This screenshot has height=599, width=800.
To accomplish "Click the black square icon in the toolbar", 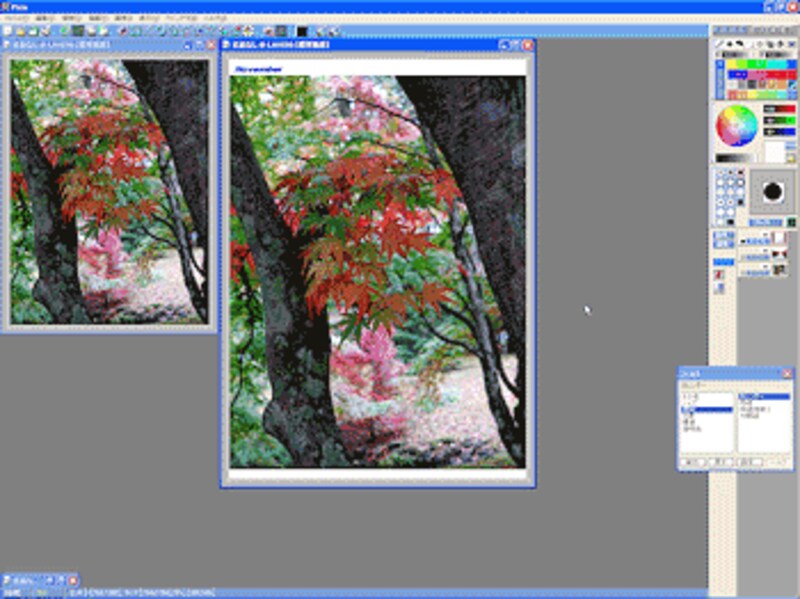I will tap(302, 31).
